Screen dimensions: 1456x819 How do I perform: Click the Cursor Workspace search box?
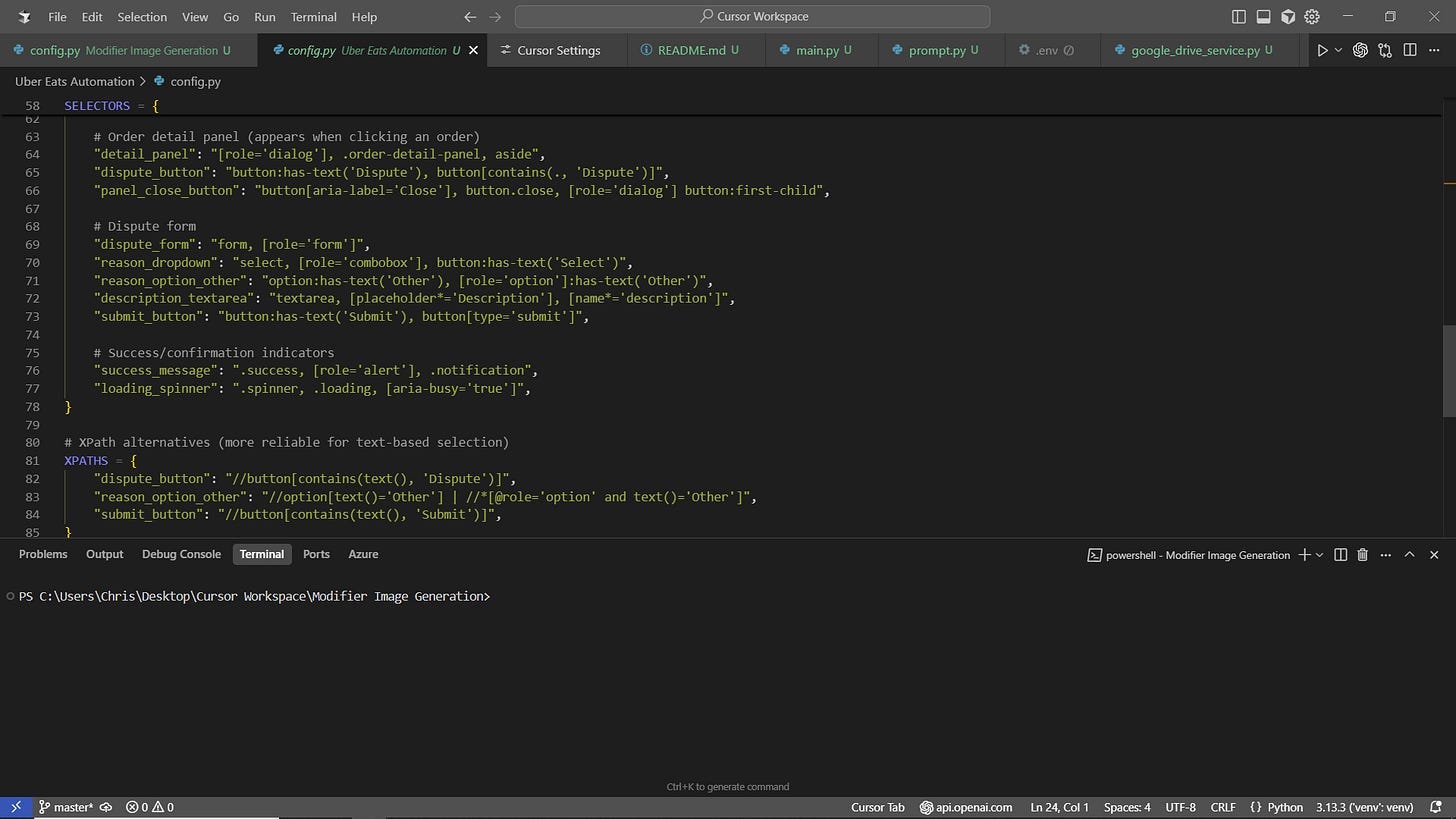(x=752, y=17)
